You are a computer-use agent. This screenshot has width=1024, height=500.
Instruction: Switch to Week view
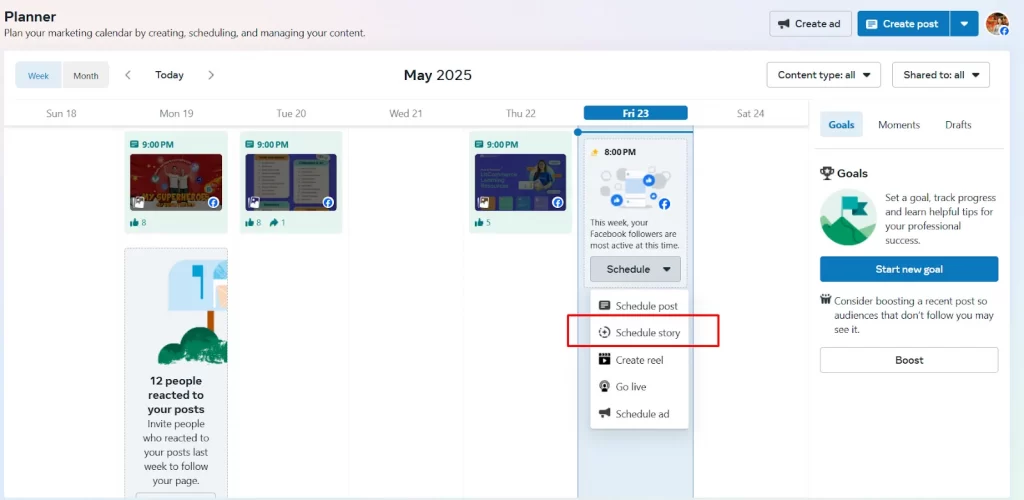39,75
